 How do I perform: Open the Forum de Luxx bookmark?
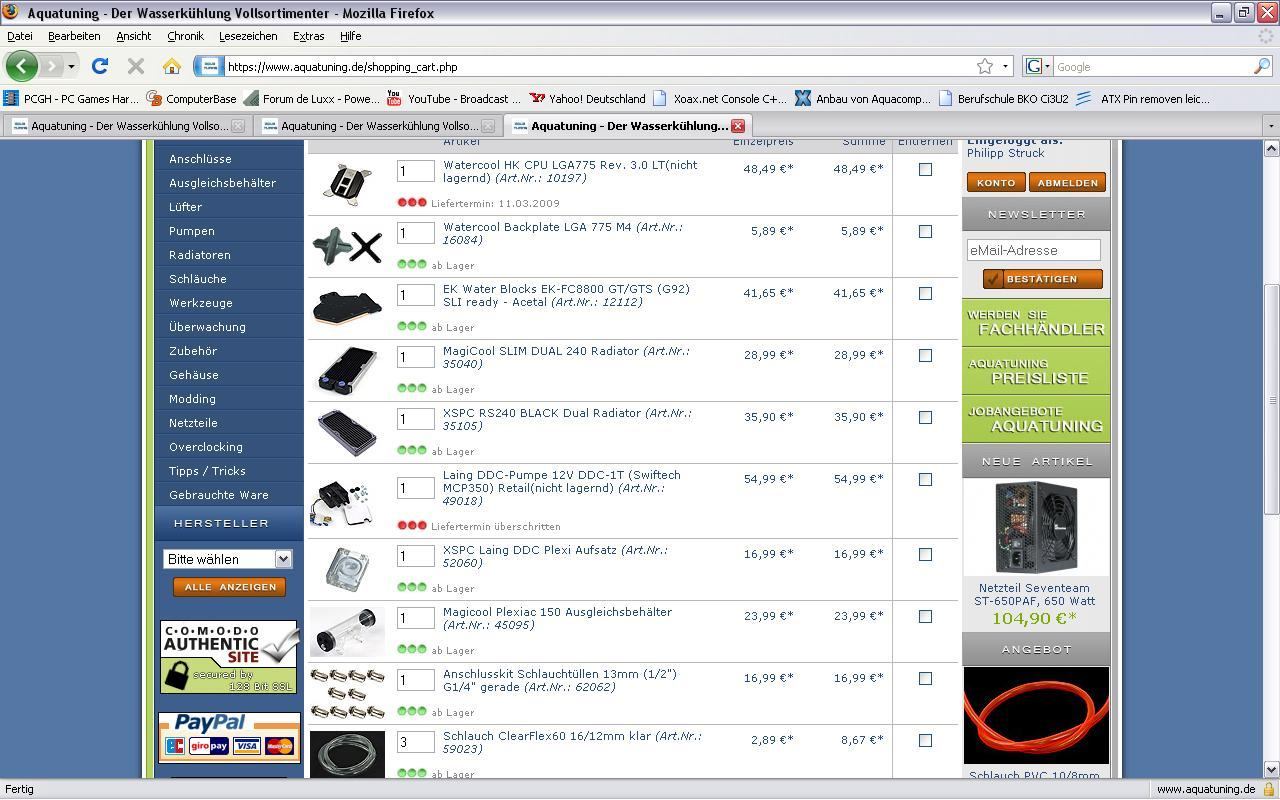(x=311, y=98)
